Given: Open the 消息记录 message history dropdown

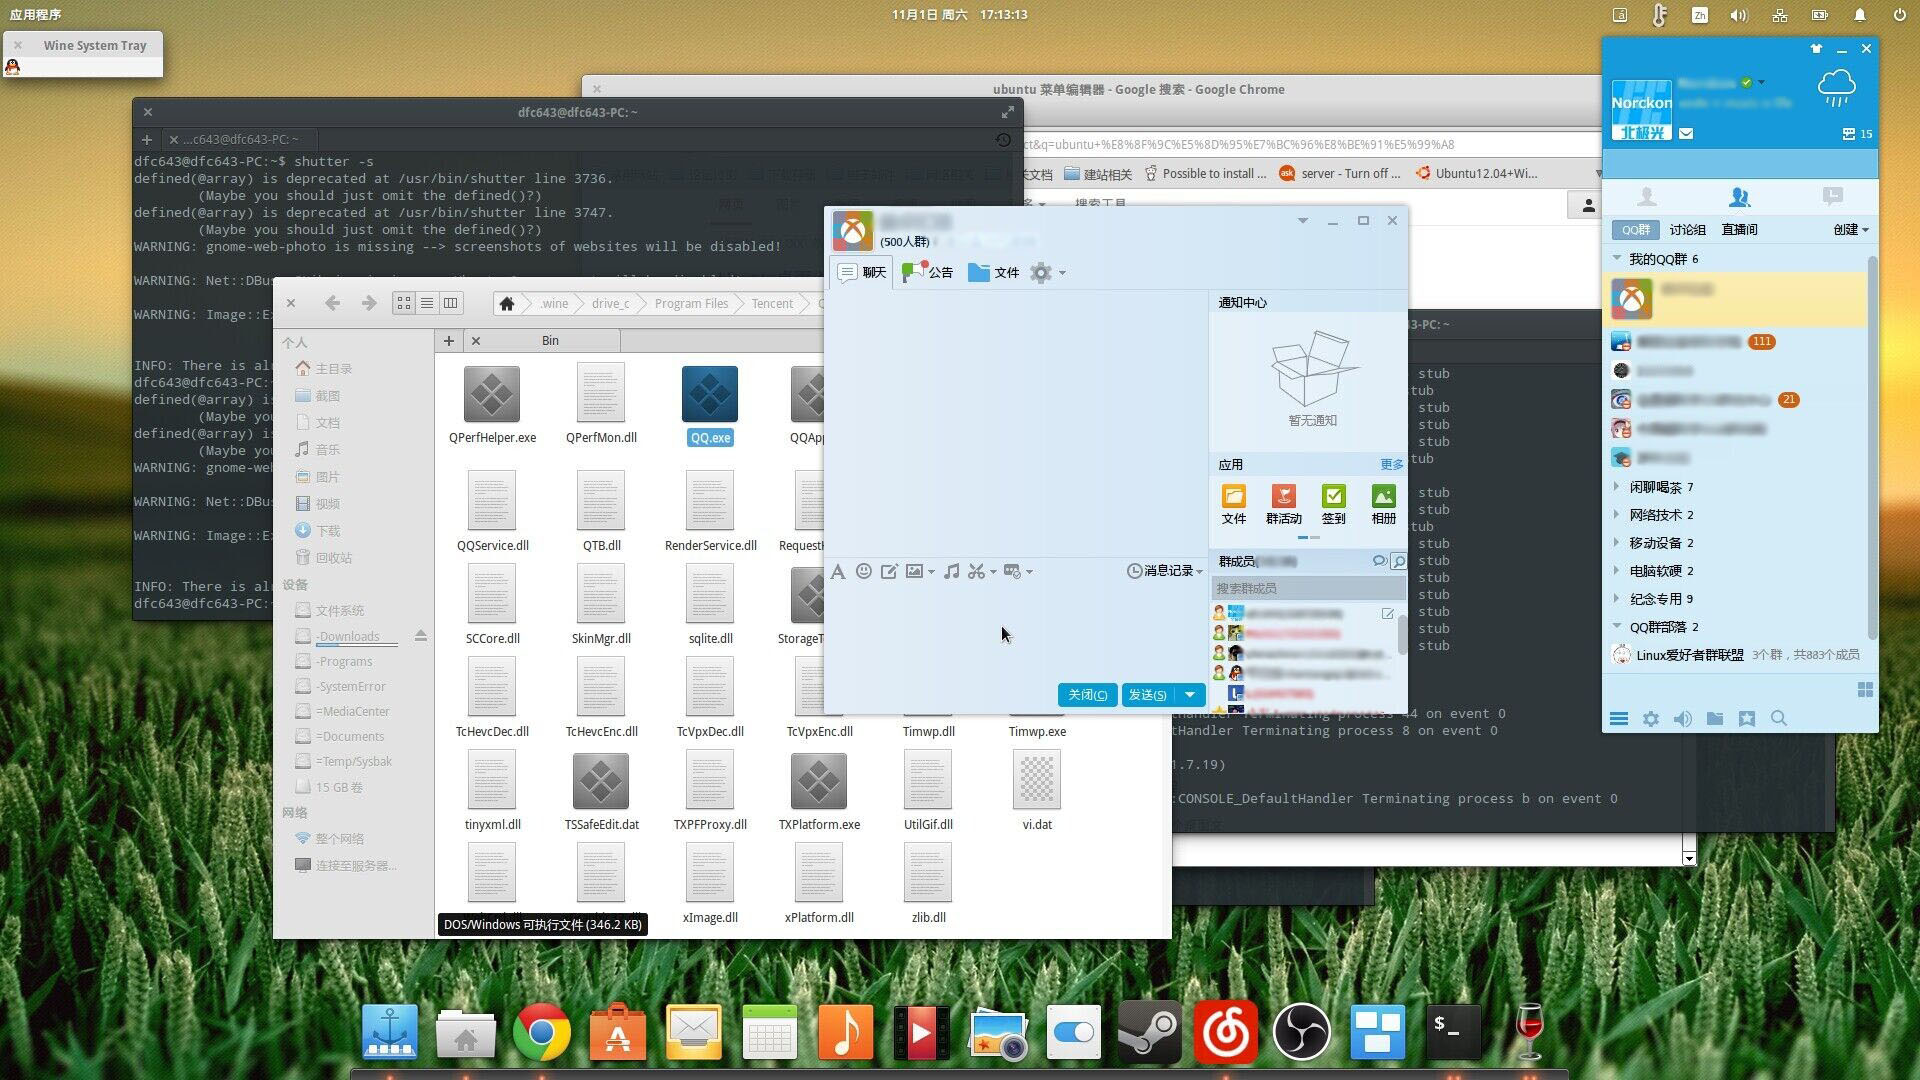Looking at the screenshot, I should [x=1164, y=571].
